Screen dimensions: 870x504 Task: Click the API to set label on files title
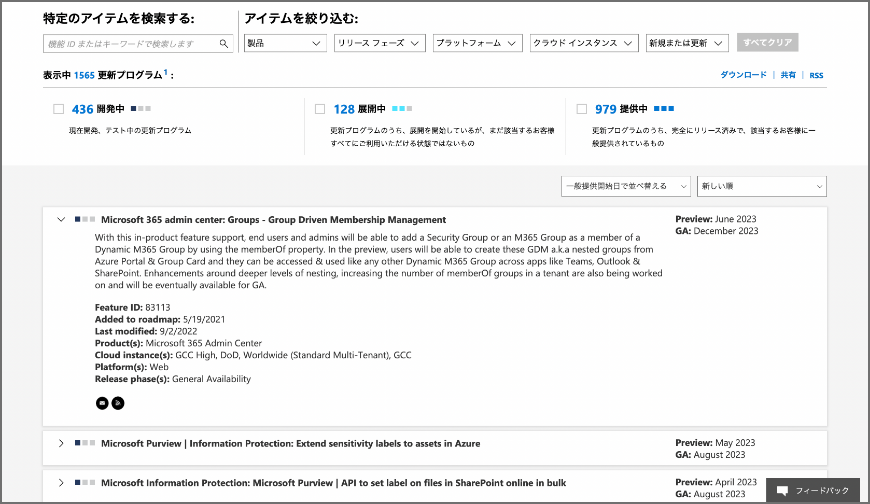point(333,483)
